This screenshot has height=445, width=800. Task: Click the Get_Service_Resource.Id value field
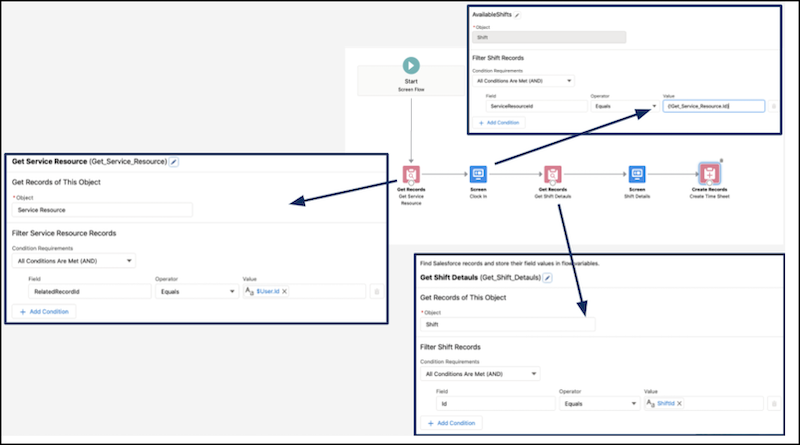click(x=712, y=105)
